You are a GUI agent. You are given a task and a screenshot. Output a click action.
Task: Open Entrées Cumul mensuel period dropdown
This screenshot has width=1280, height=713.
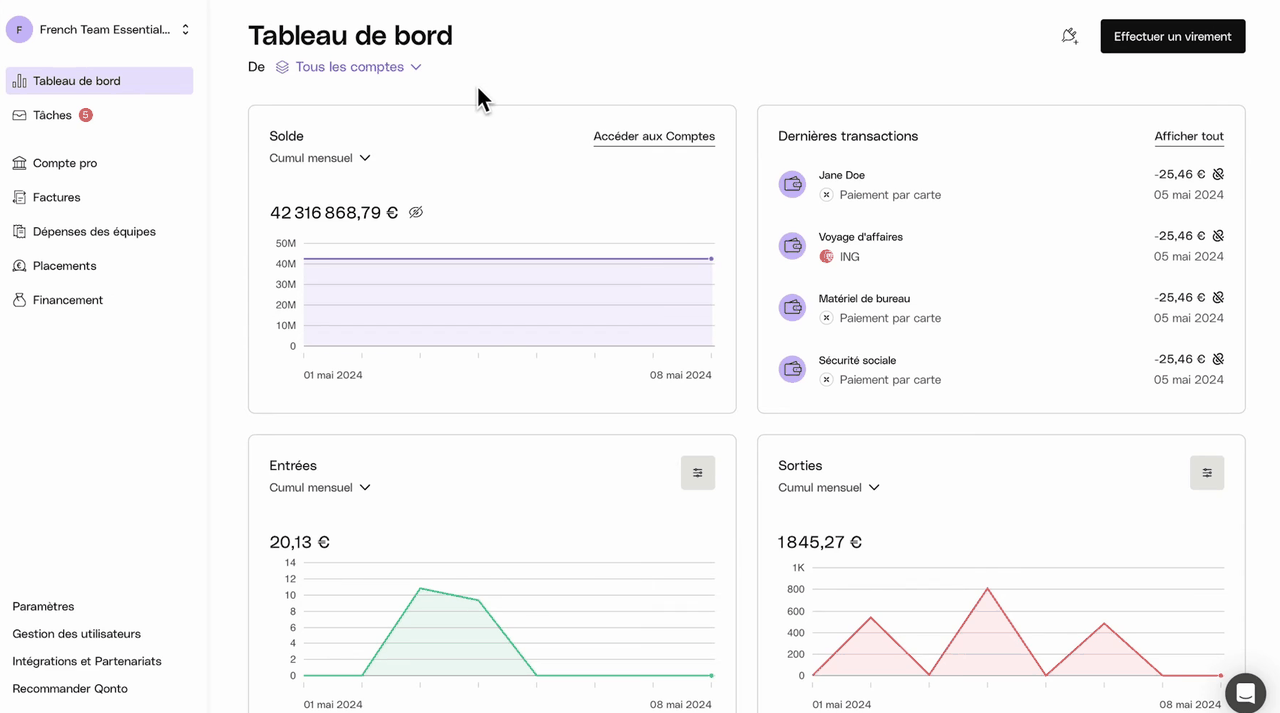point(320,488)
